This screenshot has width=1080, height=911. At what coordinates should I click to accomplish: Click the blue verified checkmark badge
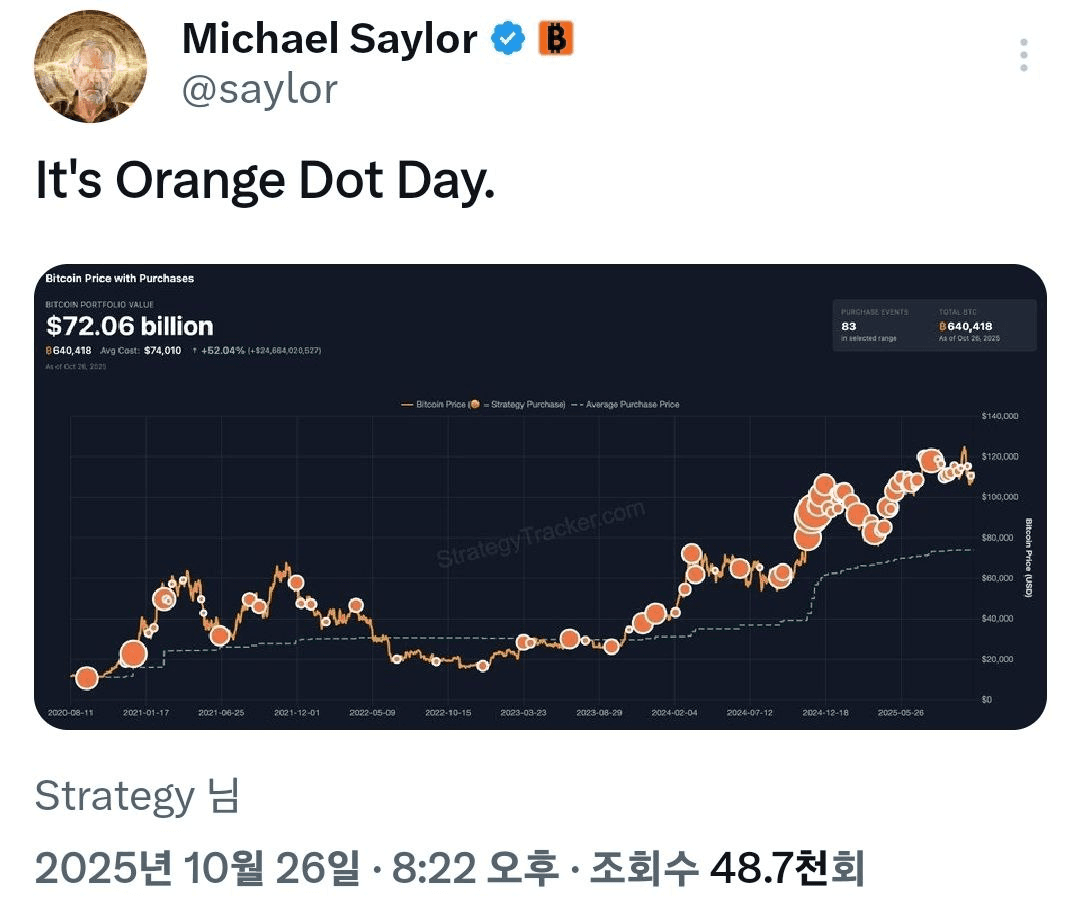point(508,39)
